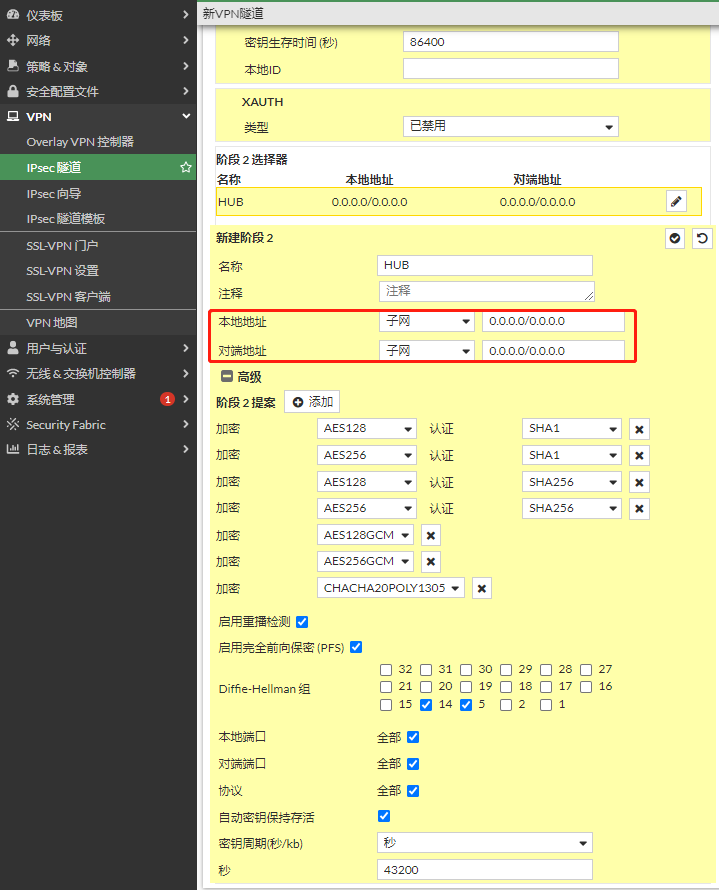The width and height of the screenshot is (719, 890).
Task: Select IPsec 向导 menu item
Action: (54, 194)
